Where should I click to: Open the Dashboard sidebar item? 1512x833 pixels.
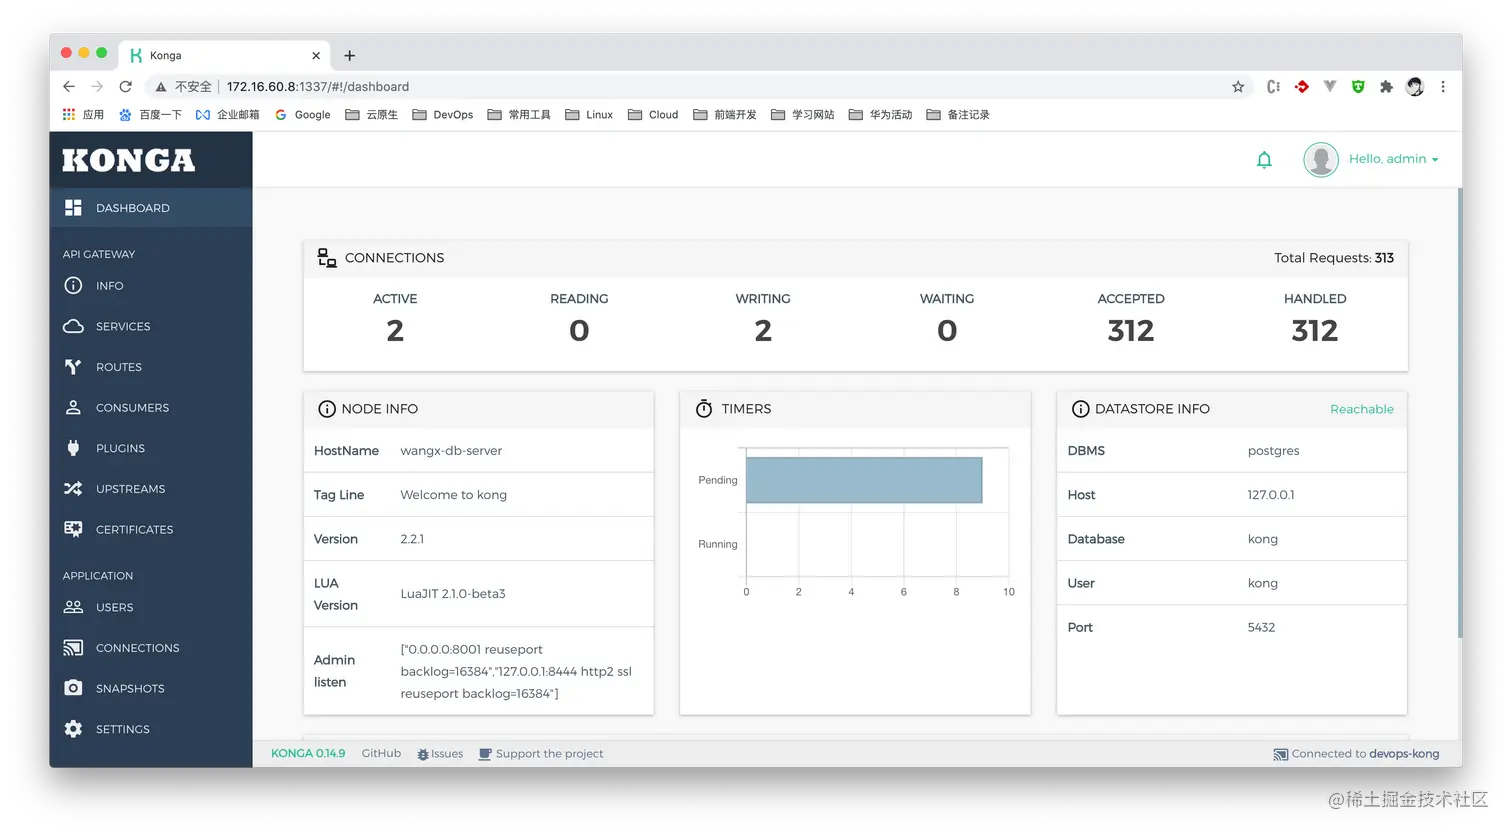click(x=151, y=208)
